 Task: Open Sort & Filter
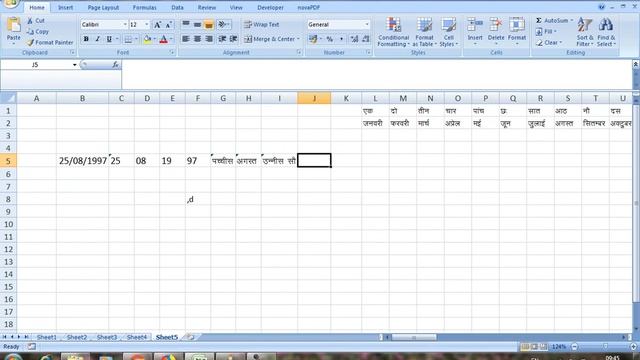[x=585, y=32]
